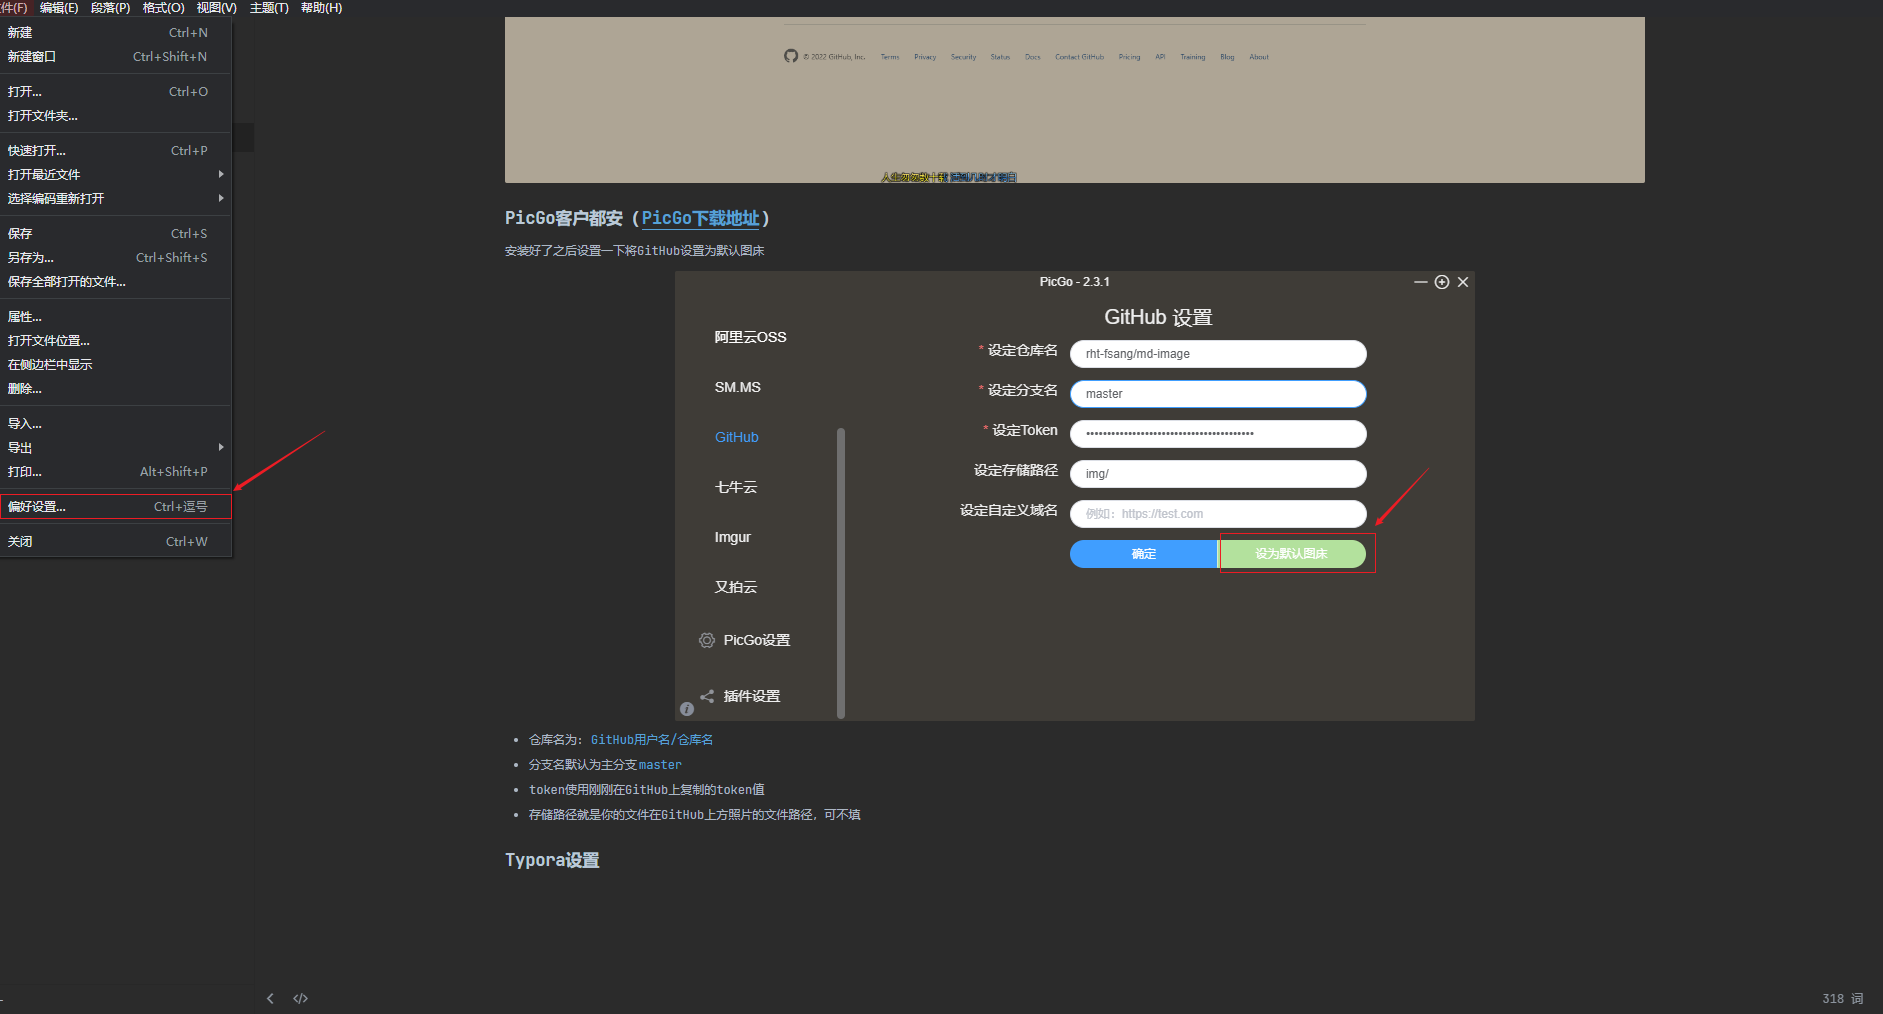This screenshot has width=1883, height=1014.
Task: Click the 318 词 word count
Action: click(x=1843, y=998)
